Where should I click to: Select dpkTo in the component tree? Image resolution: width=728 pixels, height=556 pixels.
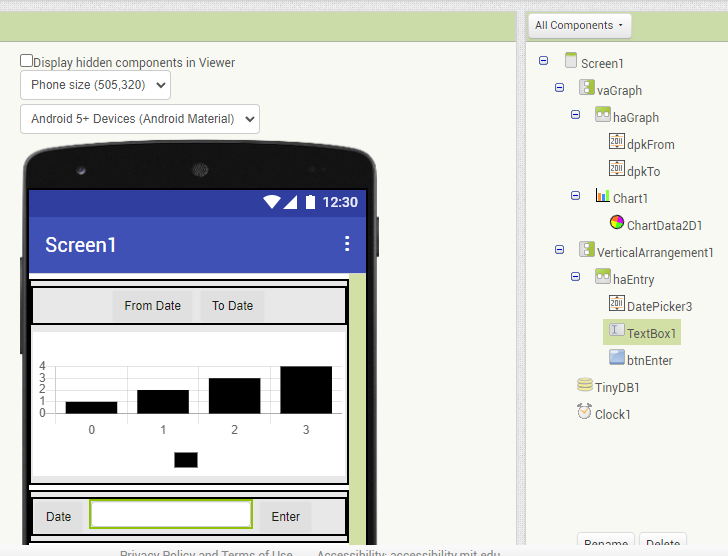[x=643, y=172]
